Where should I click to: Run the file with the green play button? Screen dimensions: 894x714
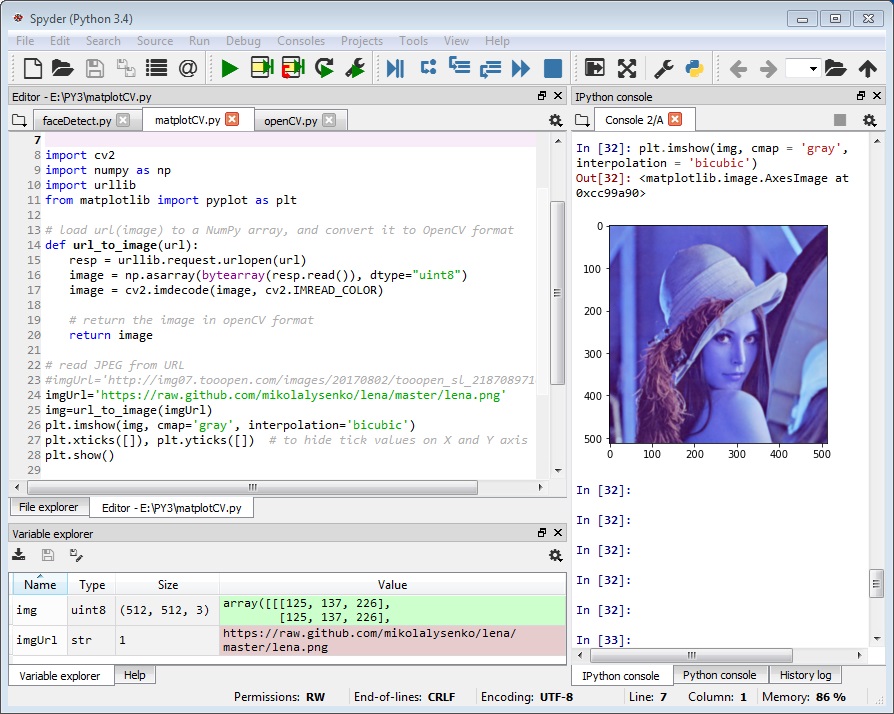click(x=230, y=68)
